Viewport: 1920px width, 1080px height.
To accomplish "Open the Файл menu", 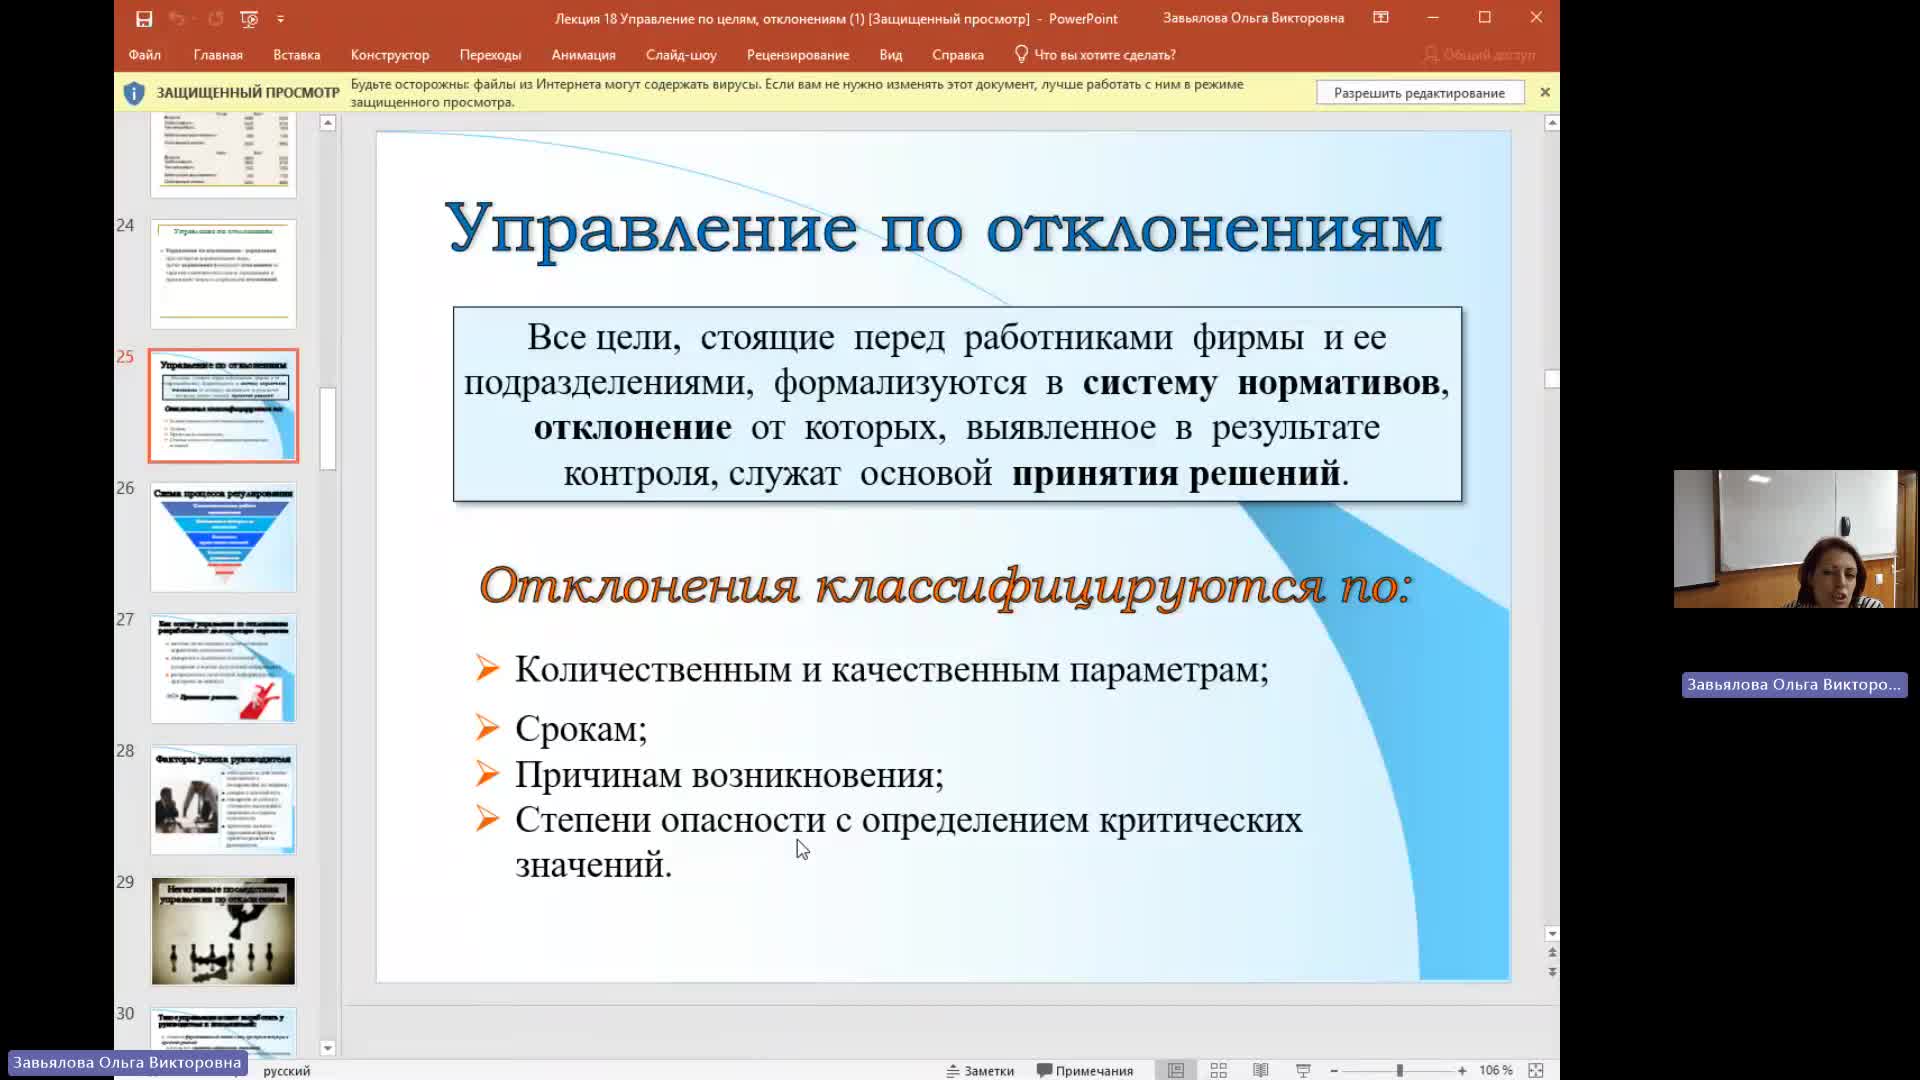I will pyautogui.click(x=145, y=55).
